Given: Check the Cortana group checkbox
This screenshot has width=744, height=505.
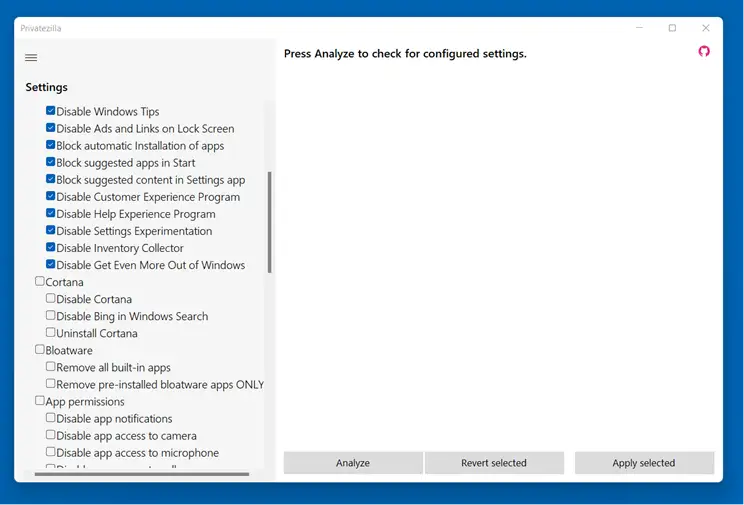Looking at the screenshot, I should tap(40, 281).
